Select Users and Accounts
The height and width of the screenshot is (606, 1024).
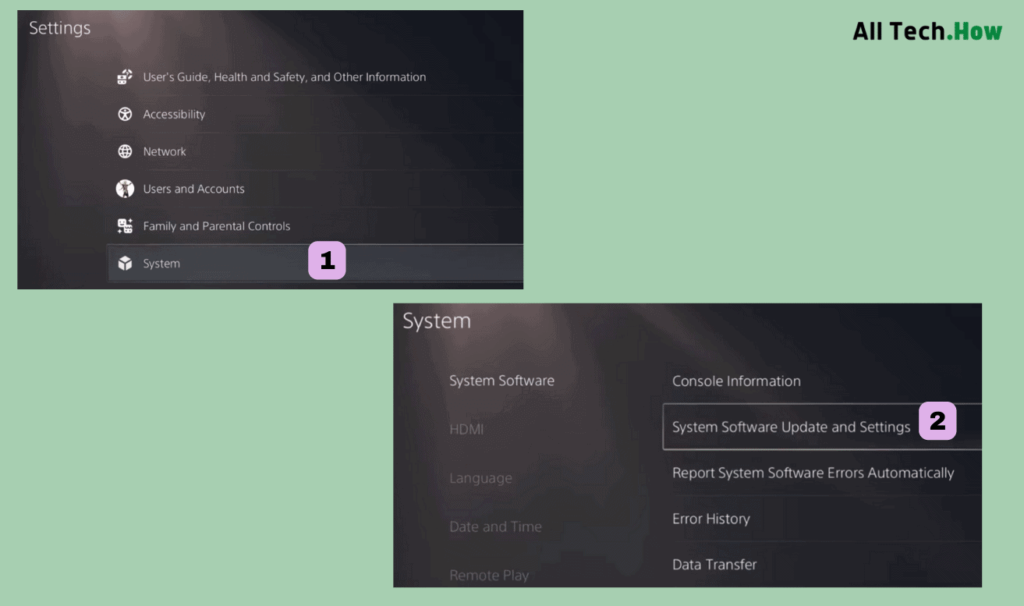pyautogui.click(x=315, y=189)
